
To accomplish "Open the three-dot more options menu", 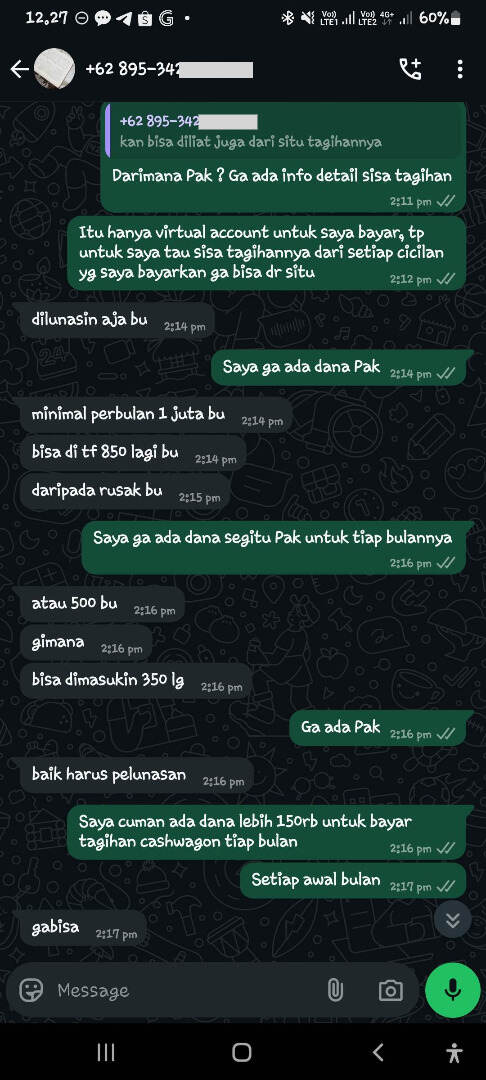I will pos(460,69).
